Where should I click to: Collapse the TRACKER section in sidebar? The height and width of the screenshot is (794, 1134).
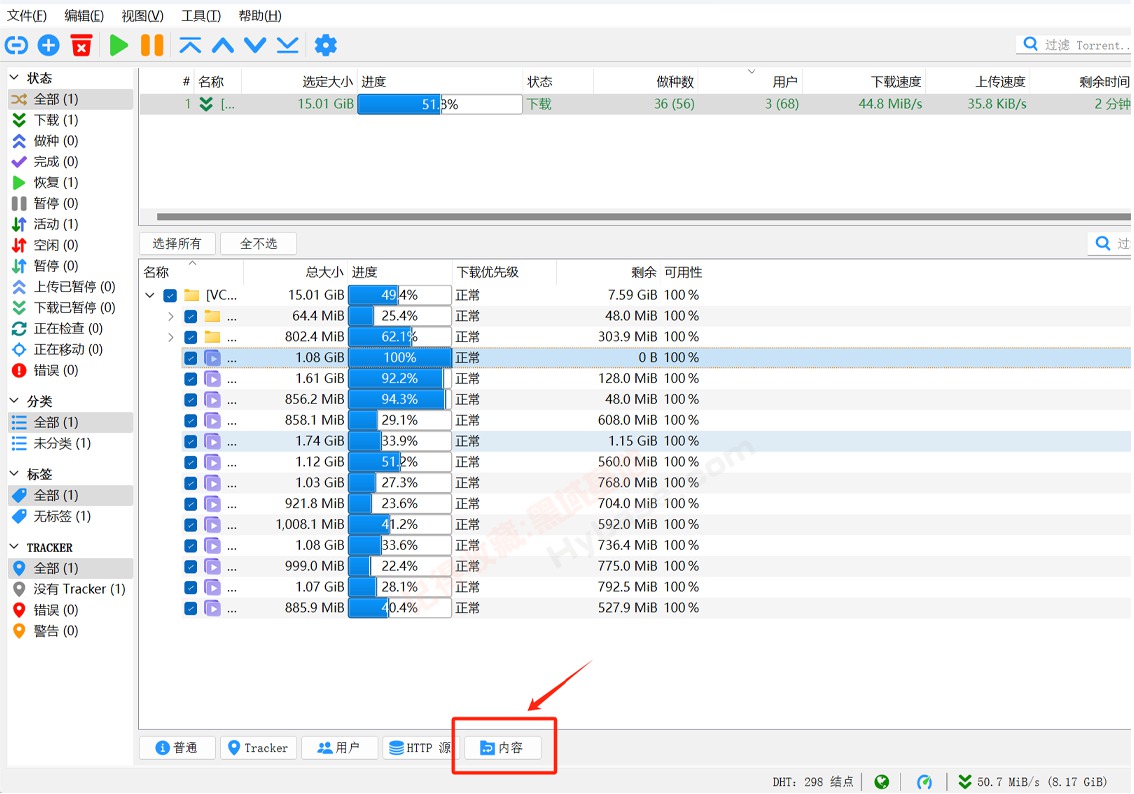tap(12, 546)
